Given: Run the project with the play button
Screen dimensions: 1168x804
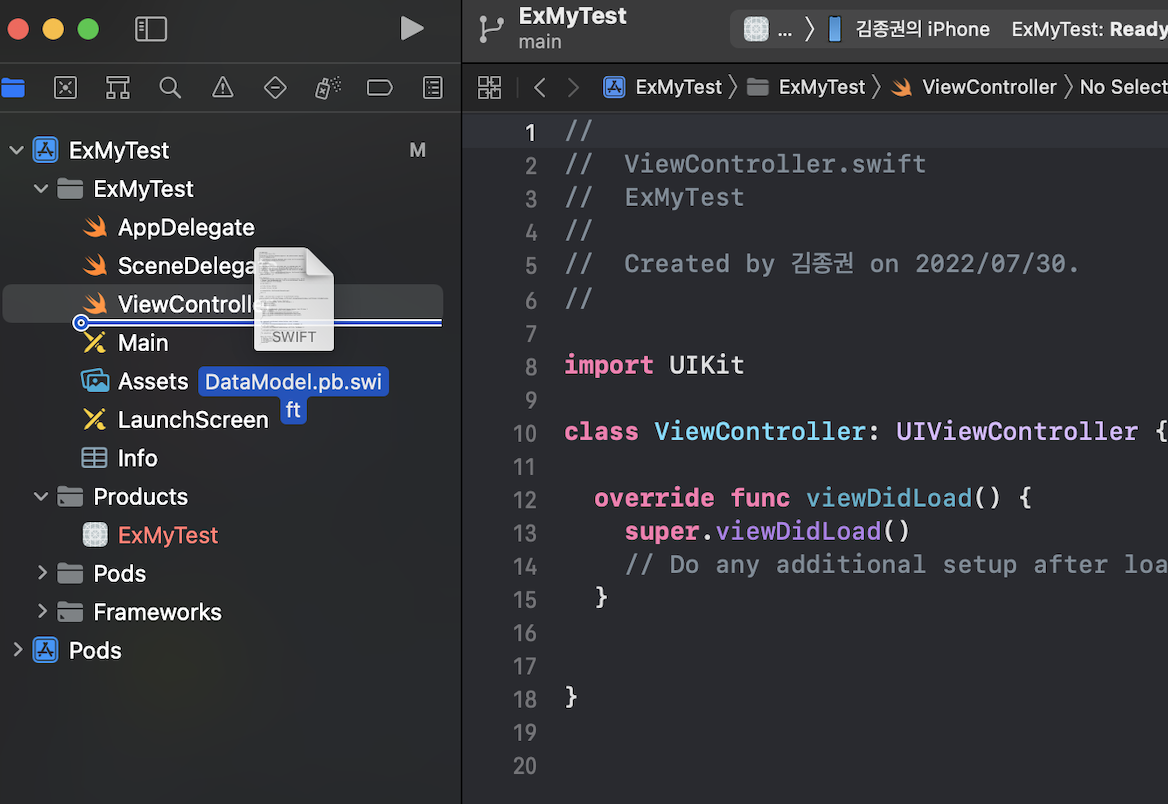Looking at the screenshot, I should 411,28.
